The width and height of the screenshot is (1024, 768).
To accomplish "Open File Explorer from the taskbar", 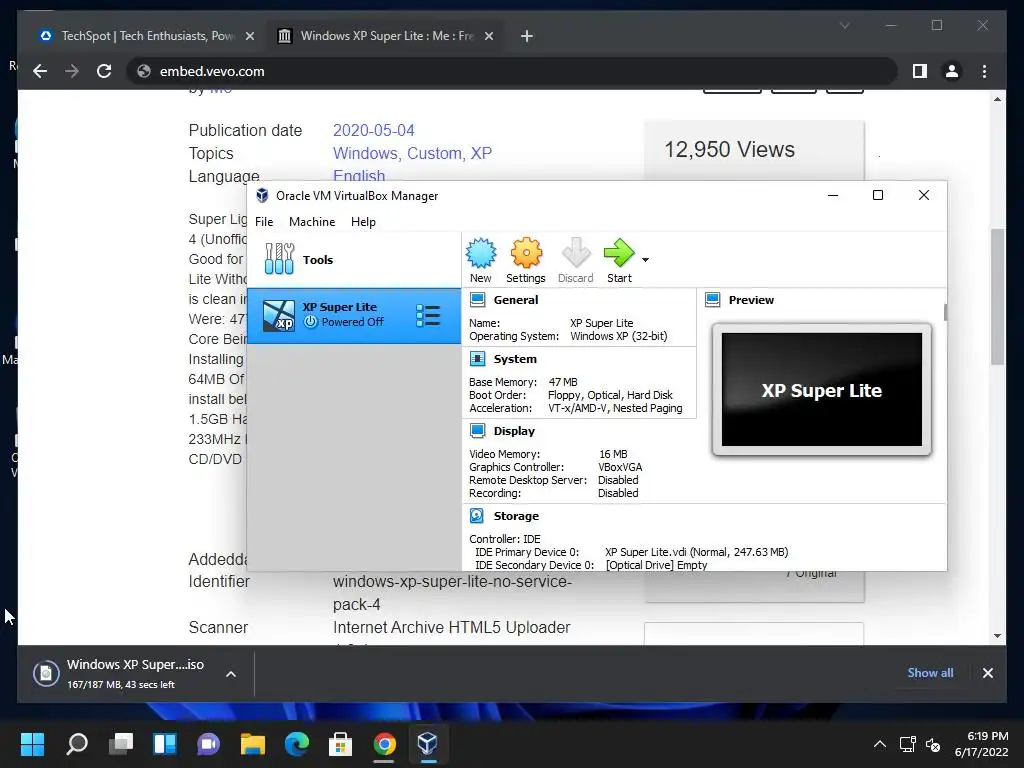I will [253, 743].
